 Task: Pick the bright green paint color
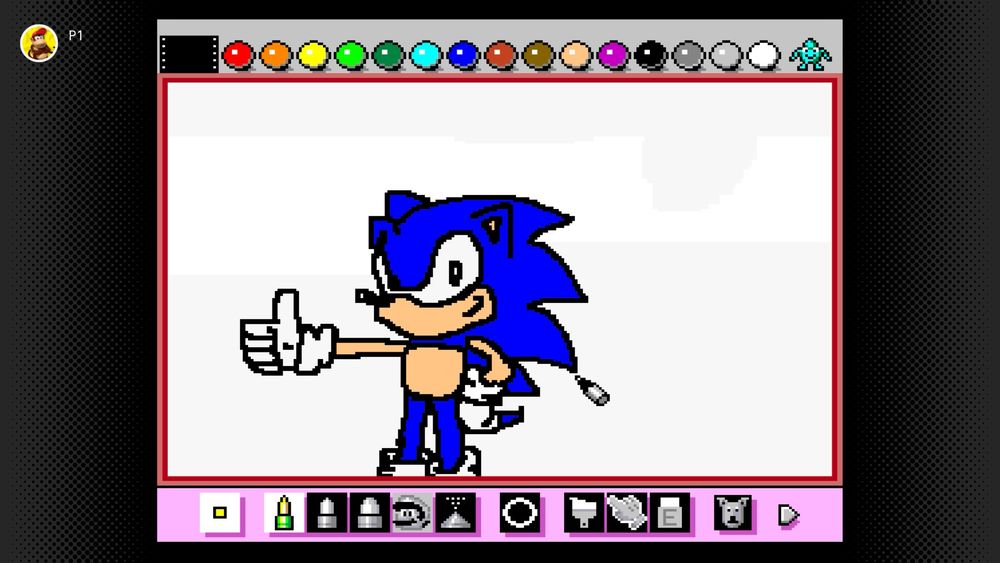click(x=351, y=55)
